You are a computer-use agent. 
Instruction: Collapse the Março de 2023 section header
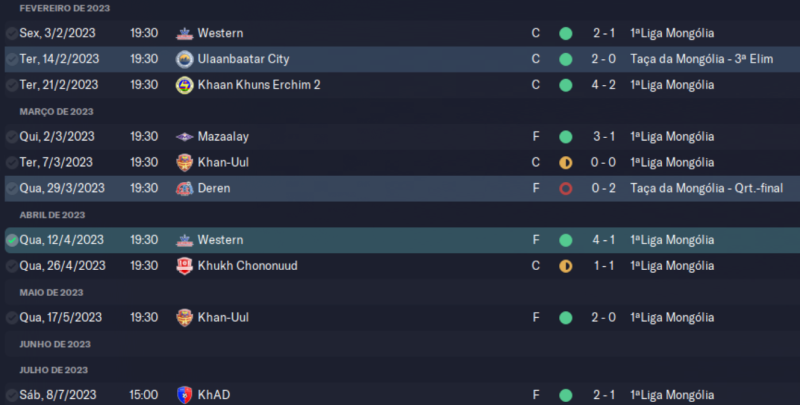pos(56,111)
